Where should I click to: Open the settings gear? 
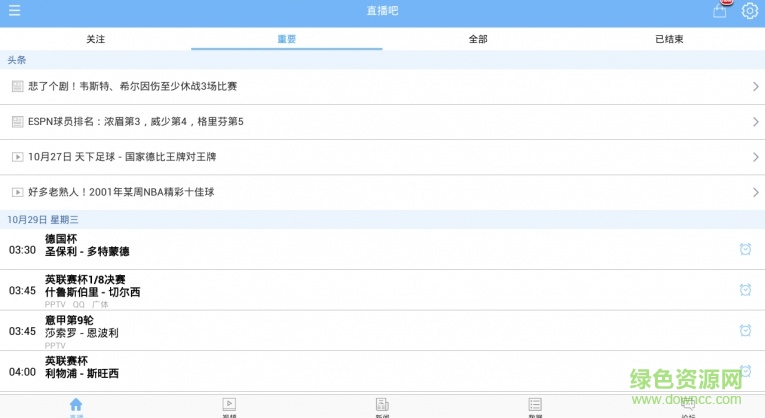click(x=750, y=11)
